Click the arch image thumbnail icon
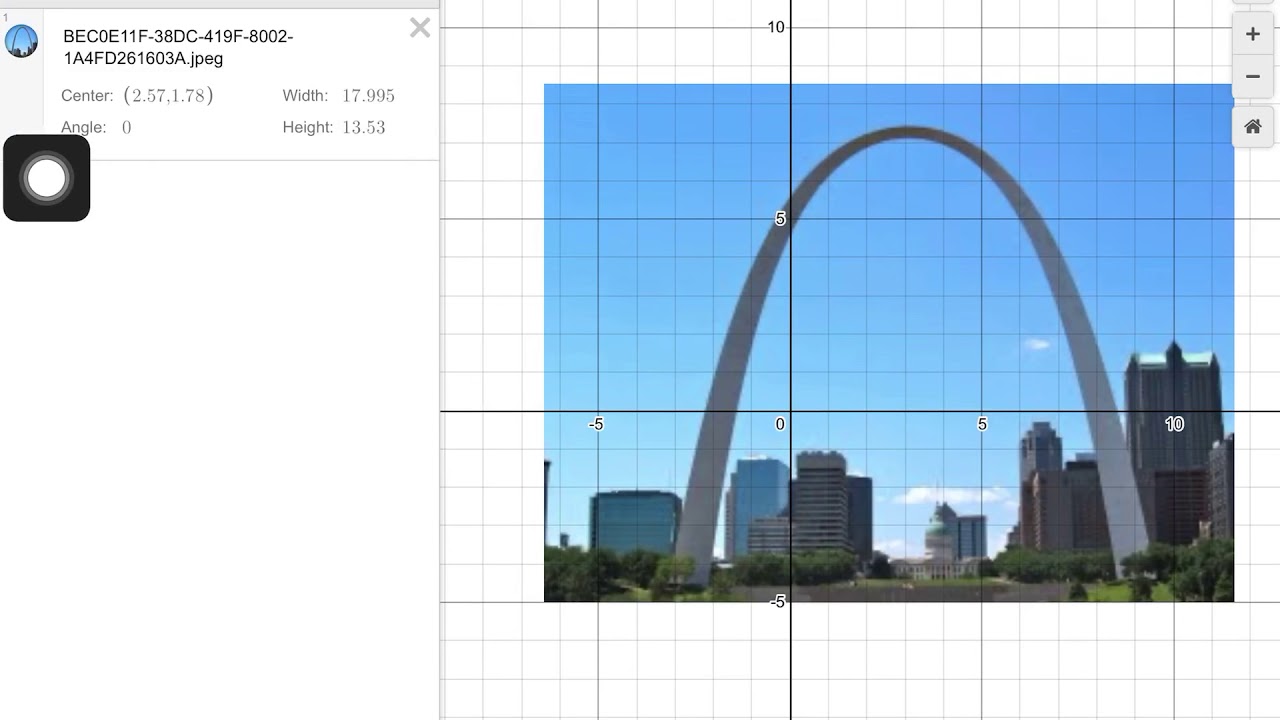 click(x=21, y=41)
